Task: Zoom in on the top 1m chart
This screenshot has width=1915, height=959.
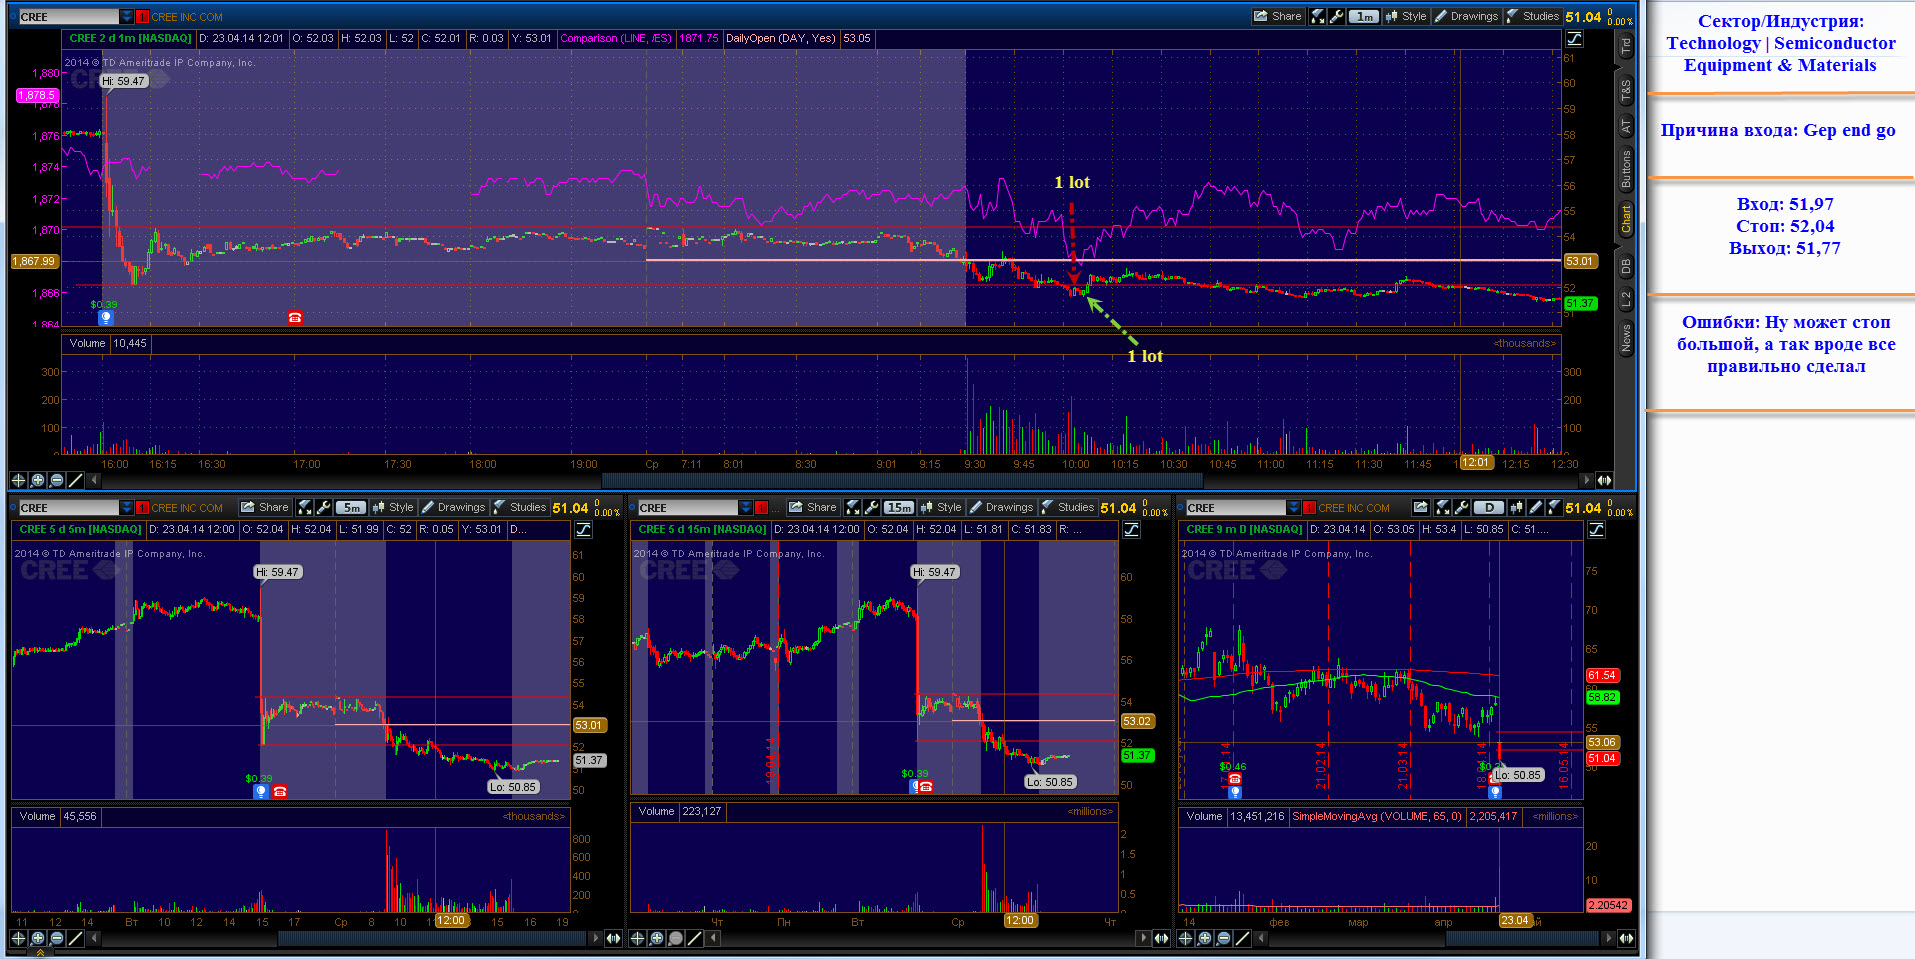Action: pos(38,480)
